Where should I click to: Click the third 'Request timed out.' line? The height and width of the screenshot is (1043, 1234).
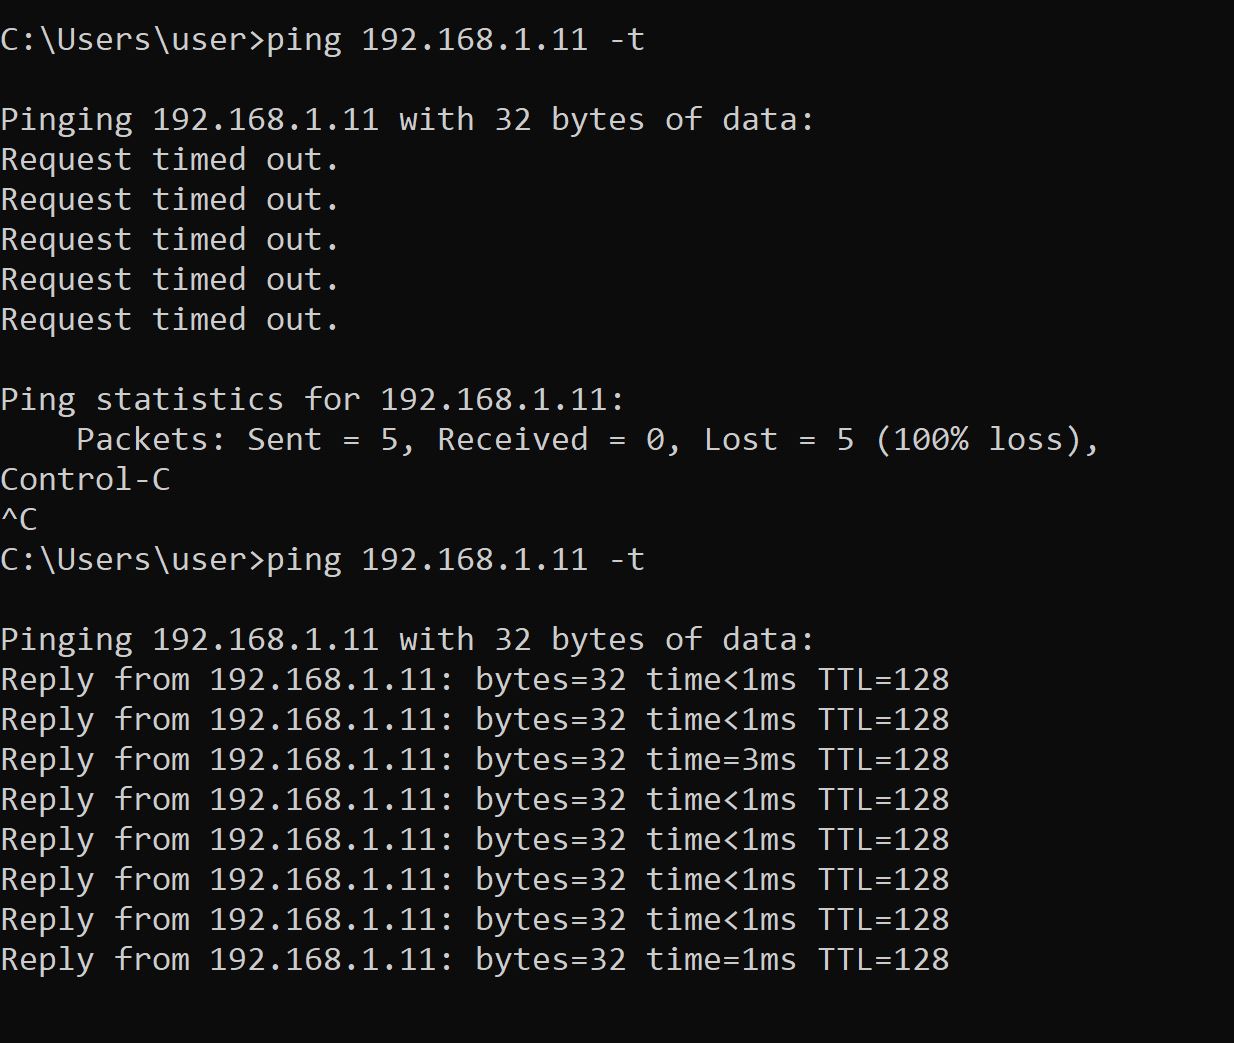click(x=170, y=240)
